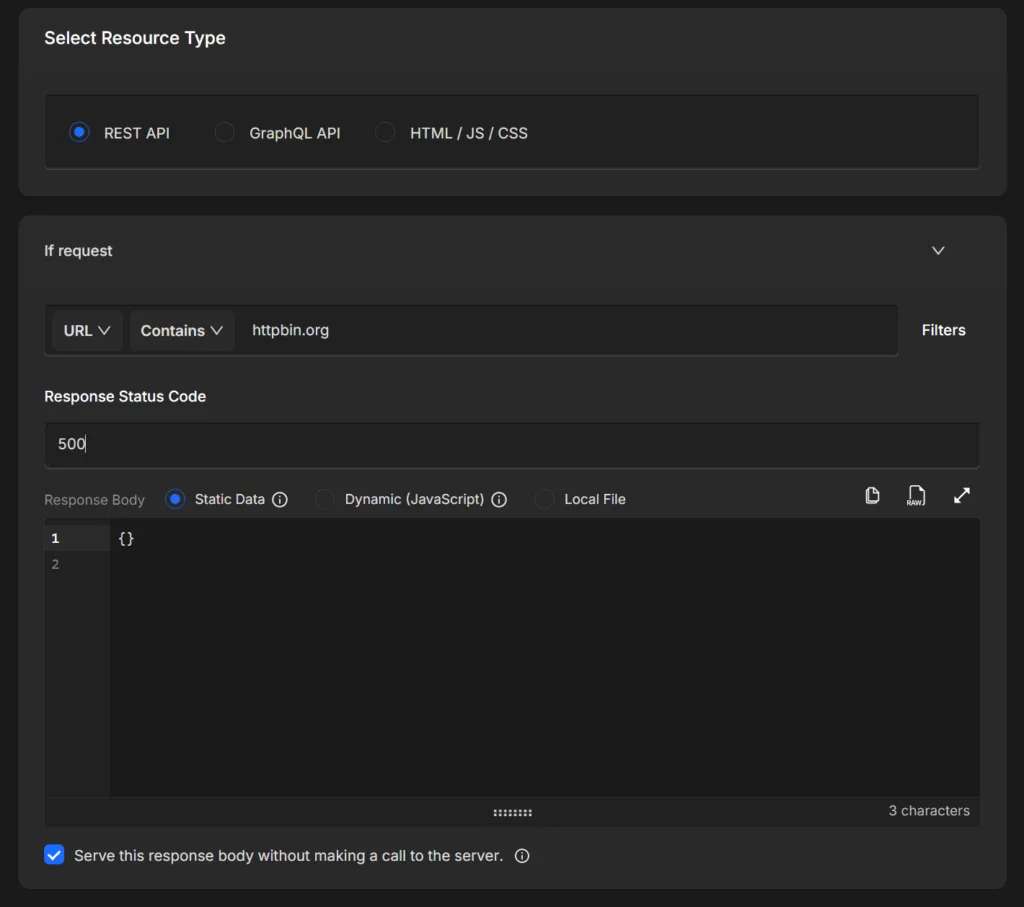
Task: Click line number 1 in the editor gutter
Action: click(x=56, y=538)
